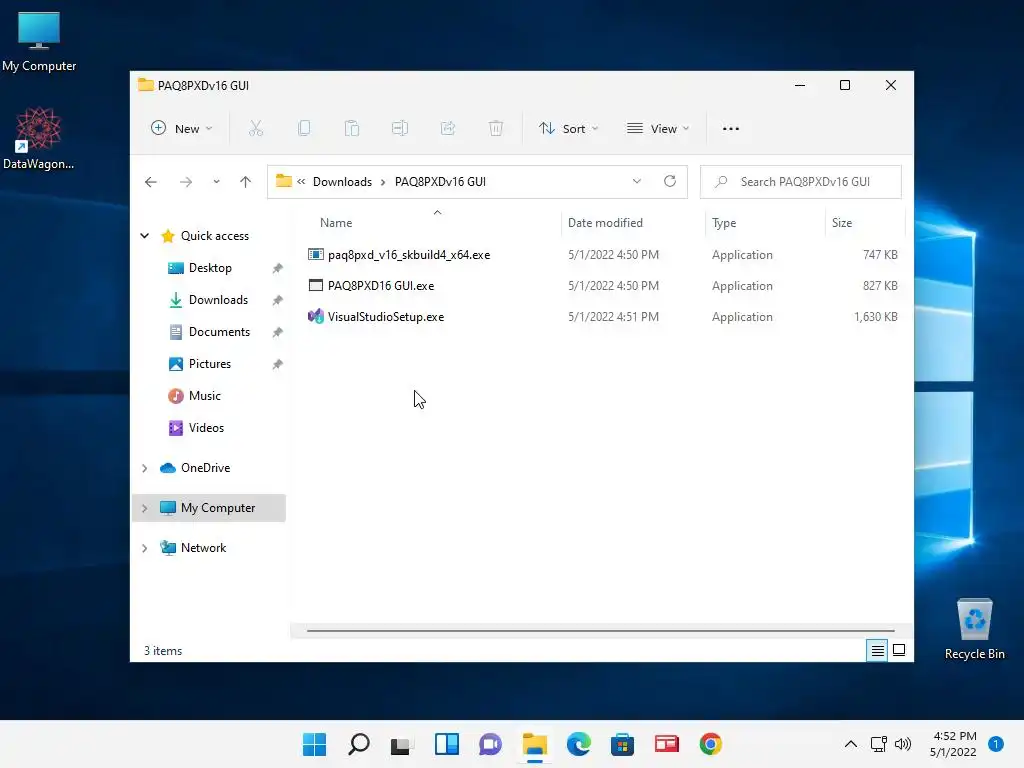Viewport: 1024px width, 768px height.
Task: Click Downloads breadcrumb in address bar
Action: tap(342, 182)
